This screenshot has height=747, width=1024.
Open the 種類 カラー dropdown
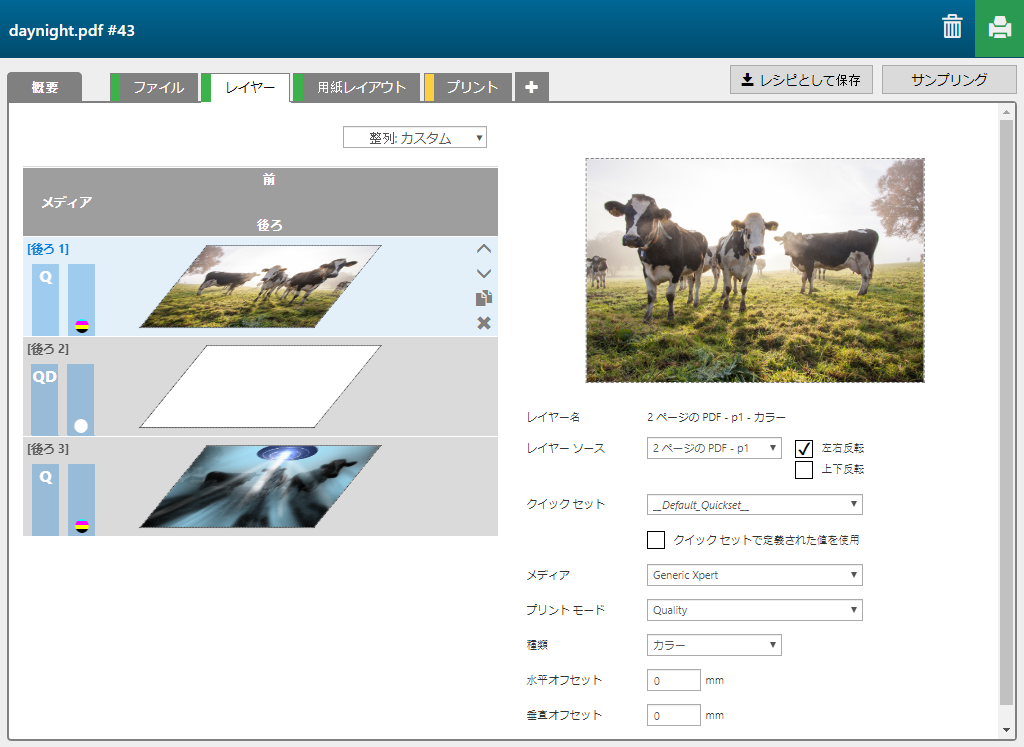click(x=714, y=644)
